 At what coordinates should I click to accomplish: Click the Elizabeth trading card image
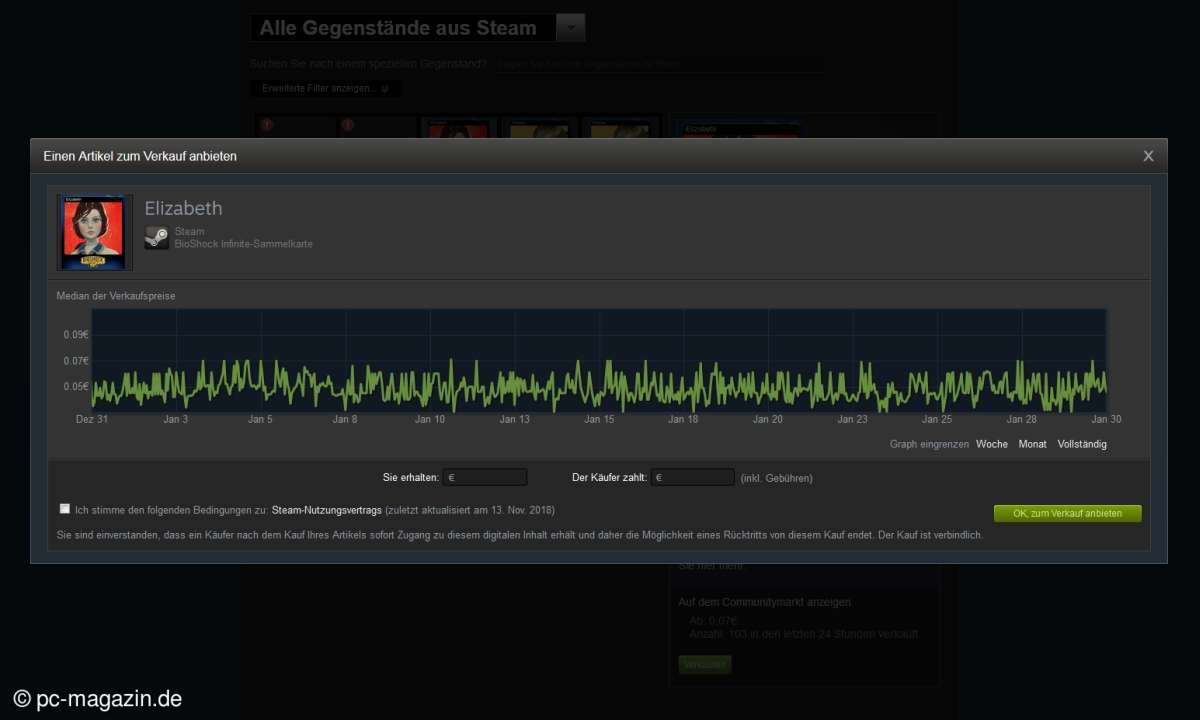[x=94, y=232]
